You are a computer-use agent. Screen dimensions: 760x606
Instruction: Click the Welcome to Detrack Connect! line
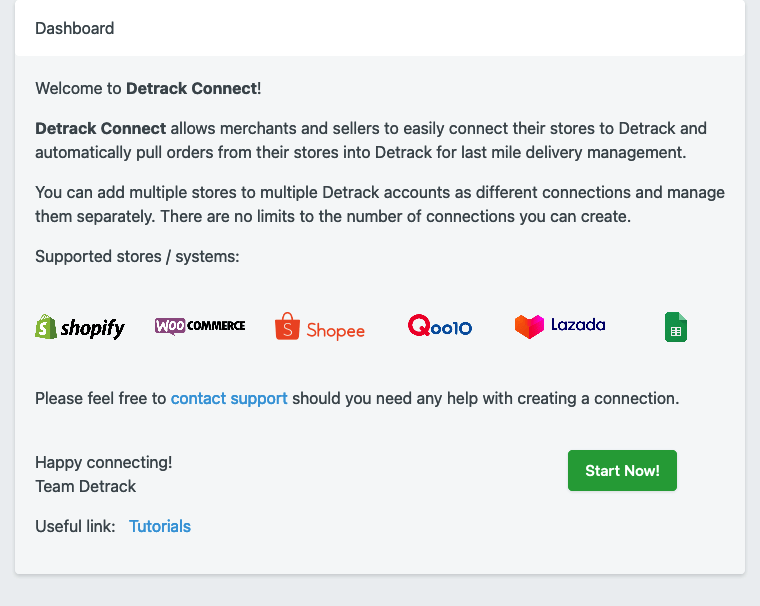(148, 88)
